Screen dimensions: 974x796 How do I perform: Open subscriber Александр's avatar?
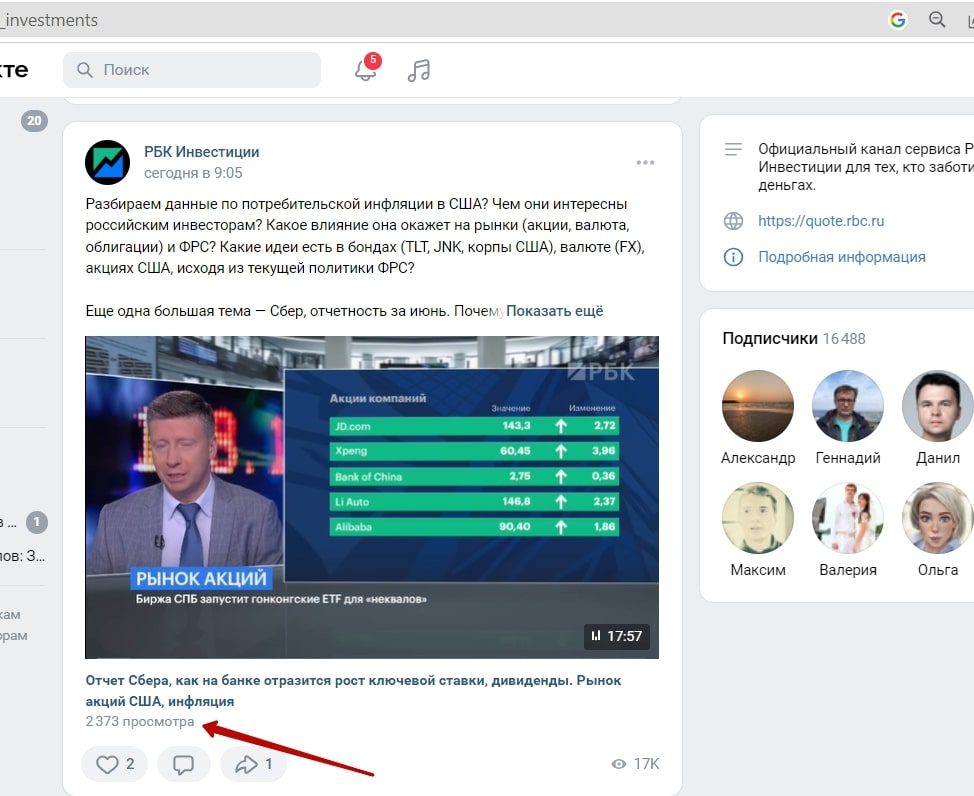[758, 406]
